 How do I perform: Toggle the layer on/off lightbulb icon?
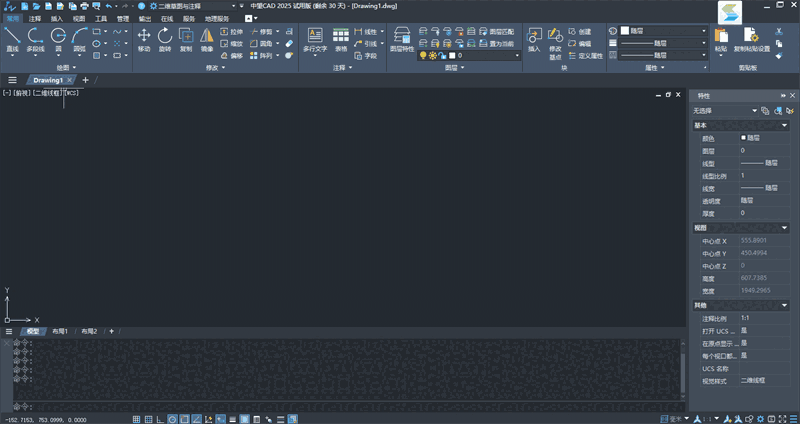[422, 55]
